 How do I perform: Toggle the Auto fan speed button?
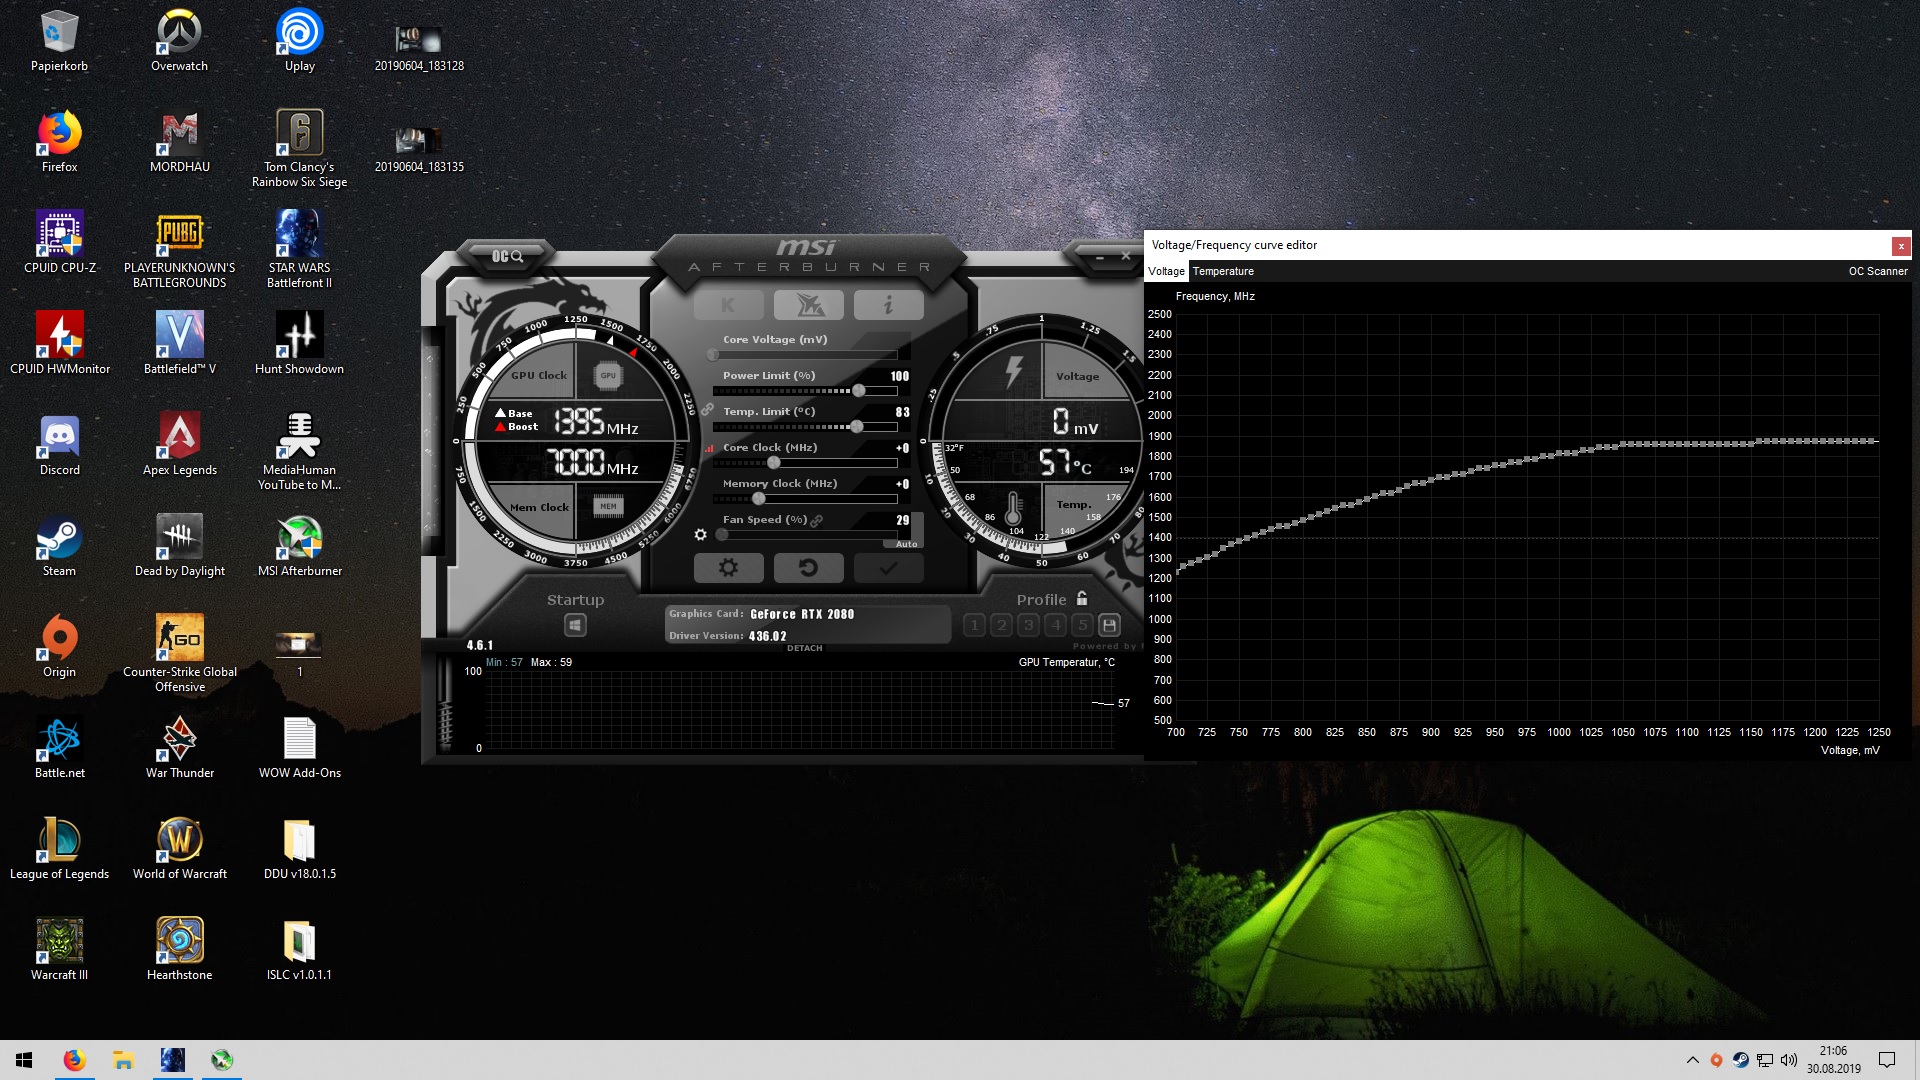(906, 544)
